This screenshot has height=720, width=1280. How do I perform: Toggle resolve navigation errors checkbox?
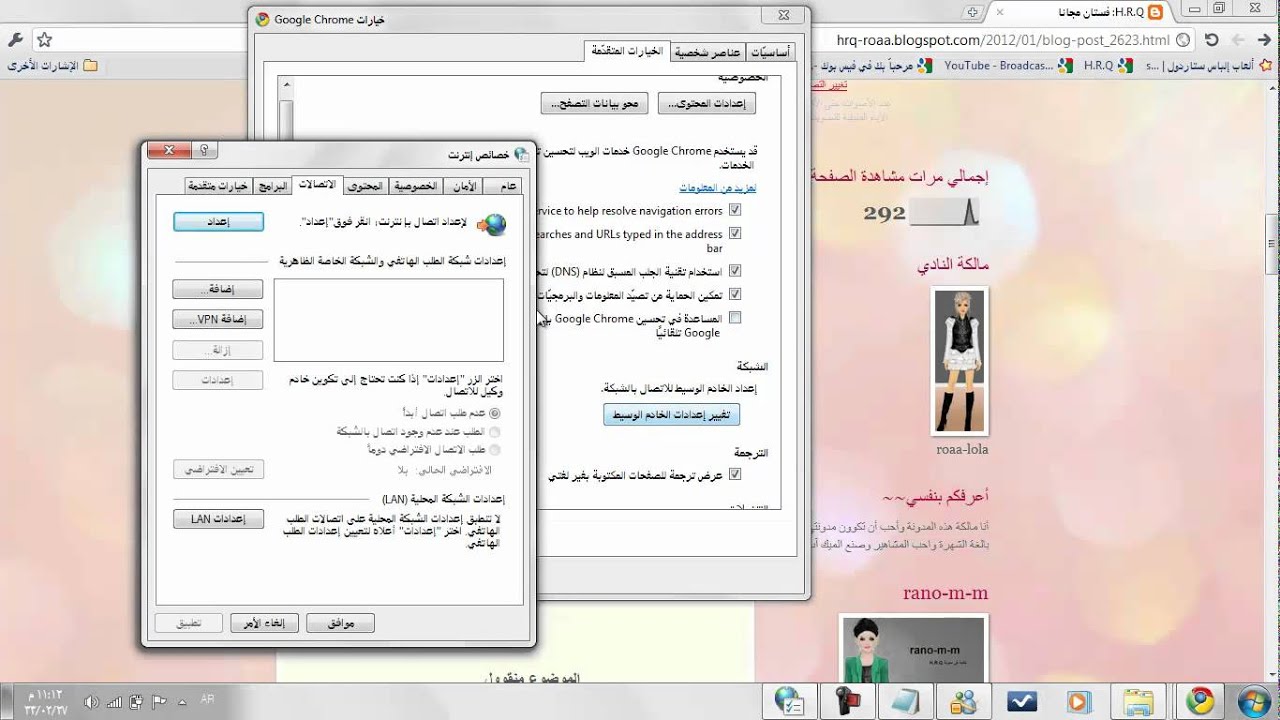click(735, 211)
